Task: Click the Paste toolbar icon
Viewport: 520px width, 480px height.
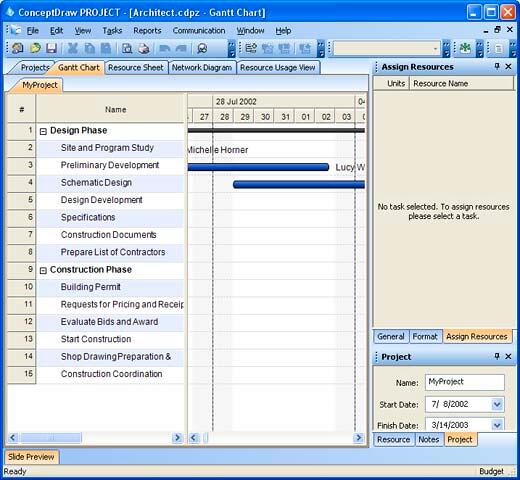Action: pos(106,48)
